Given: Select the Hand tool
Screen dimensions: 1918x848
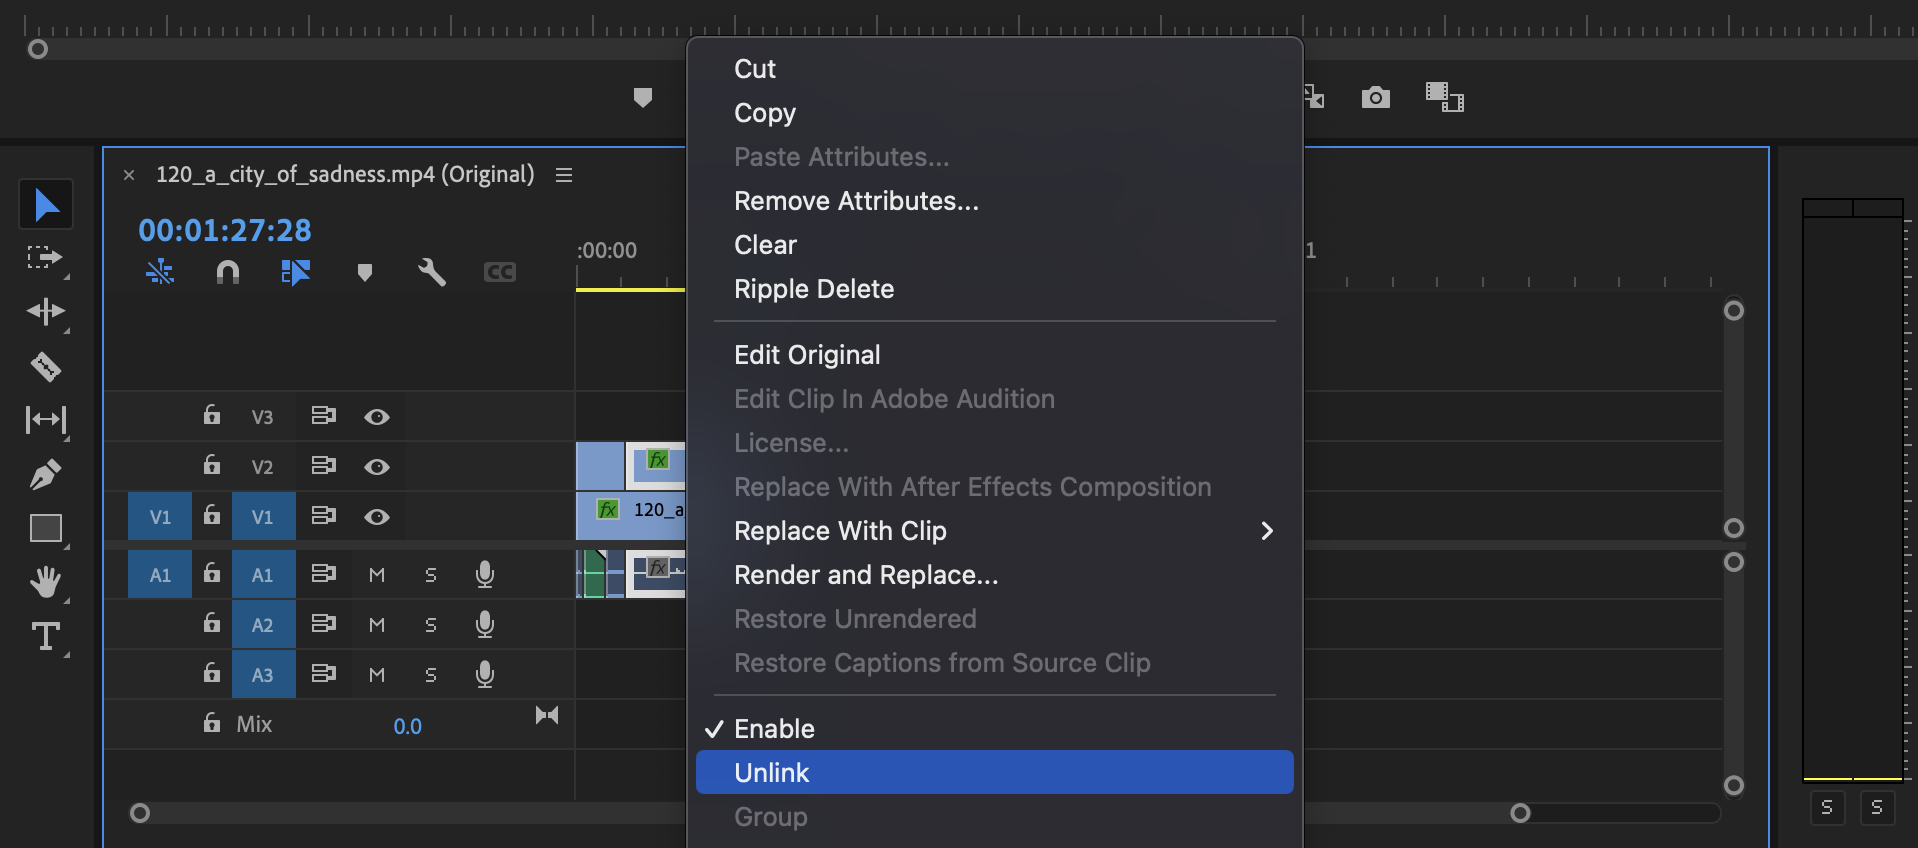Looking at the screenshot, I should [x=45, y=581].
